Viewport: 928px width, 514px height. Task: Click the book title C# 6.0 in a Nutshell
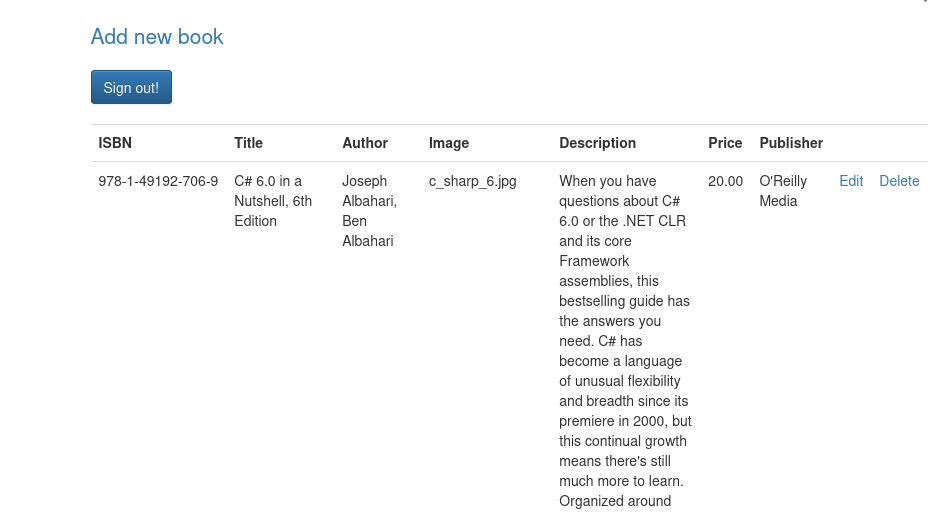[272, 201]
